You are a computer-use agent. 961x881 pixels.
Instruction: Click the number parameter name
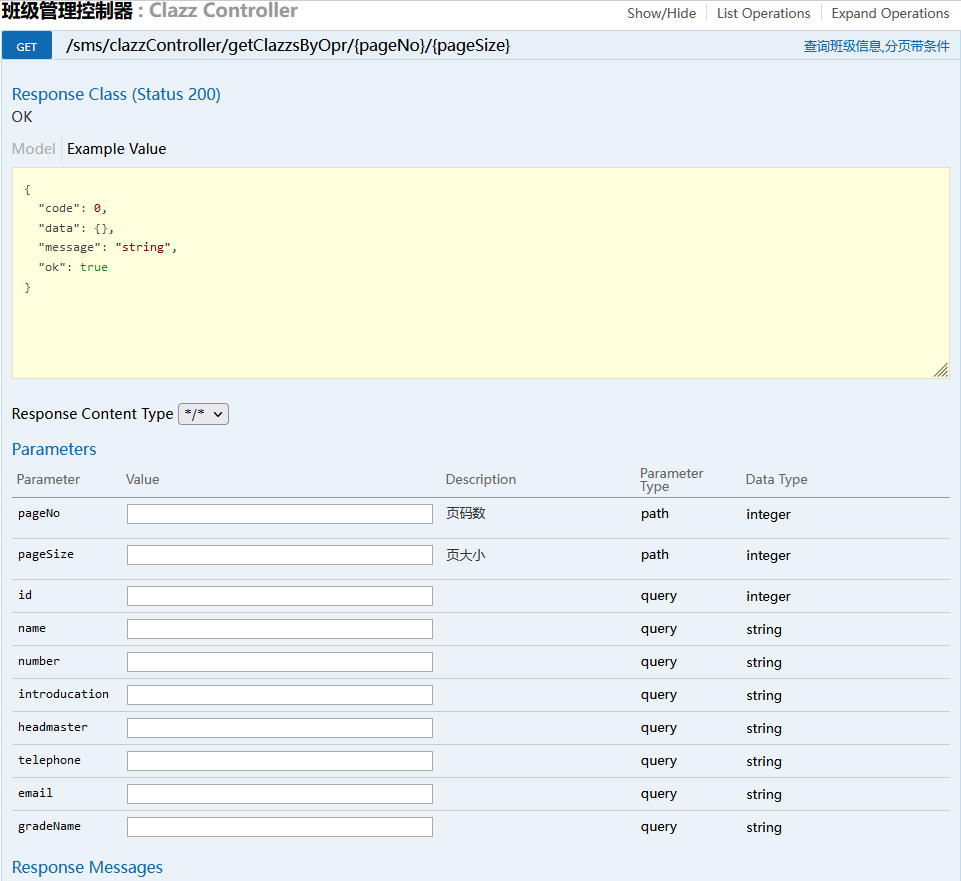[39, 661]
